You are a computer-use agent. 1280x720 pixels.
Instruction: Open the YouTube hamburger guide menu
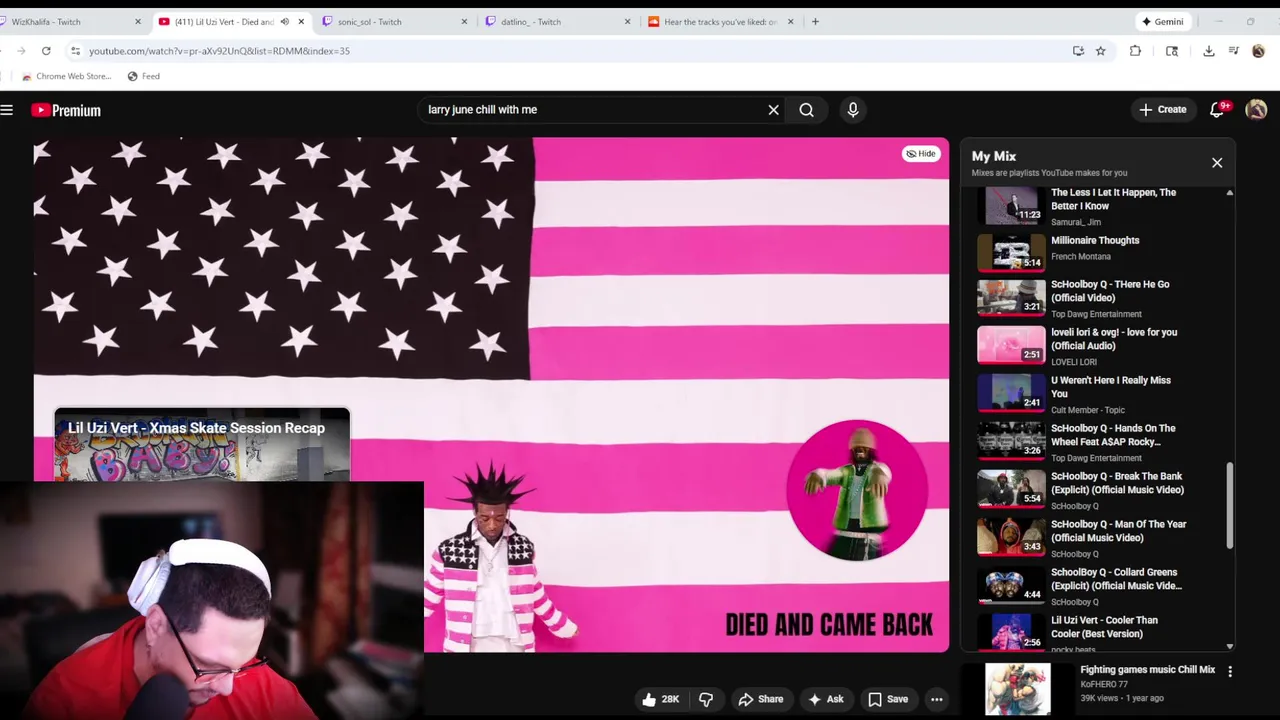[7, 110]
